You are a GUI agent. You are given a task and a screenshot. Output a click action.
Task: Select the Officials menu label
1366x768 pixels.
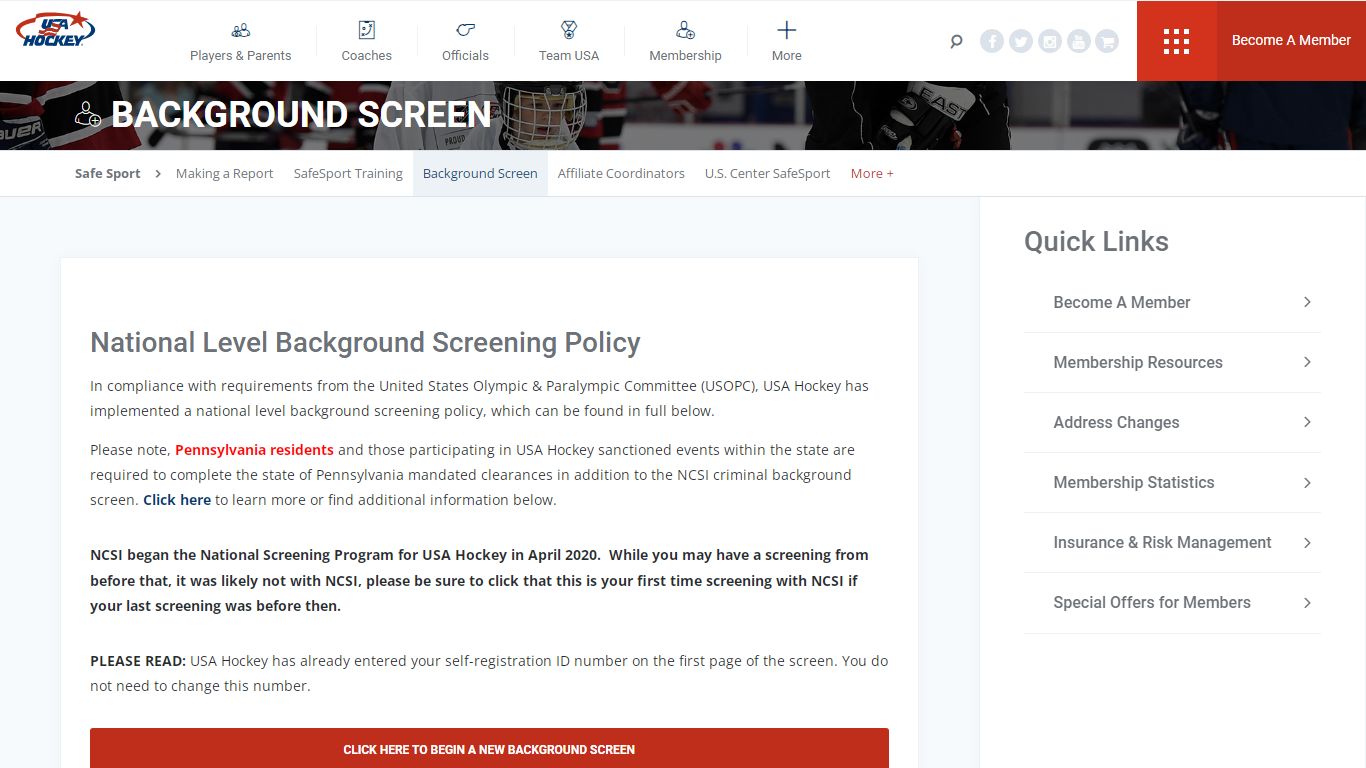(x=465, y=56)
